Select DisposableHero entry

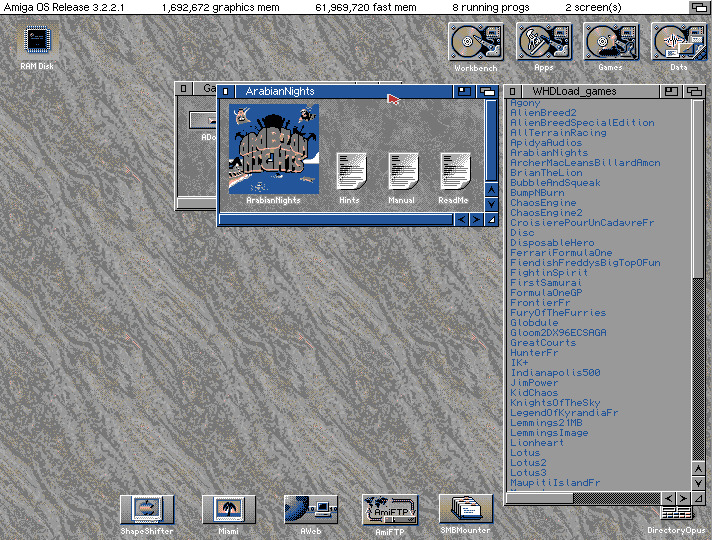point(552,243)
